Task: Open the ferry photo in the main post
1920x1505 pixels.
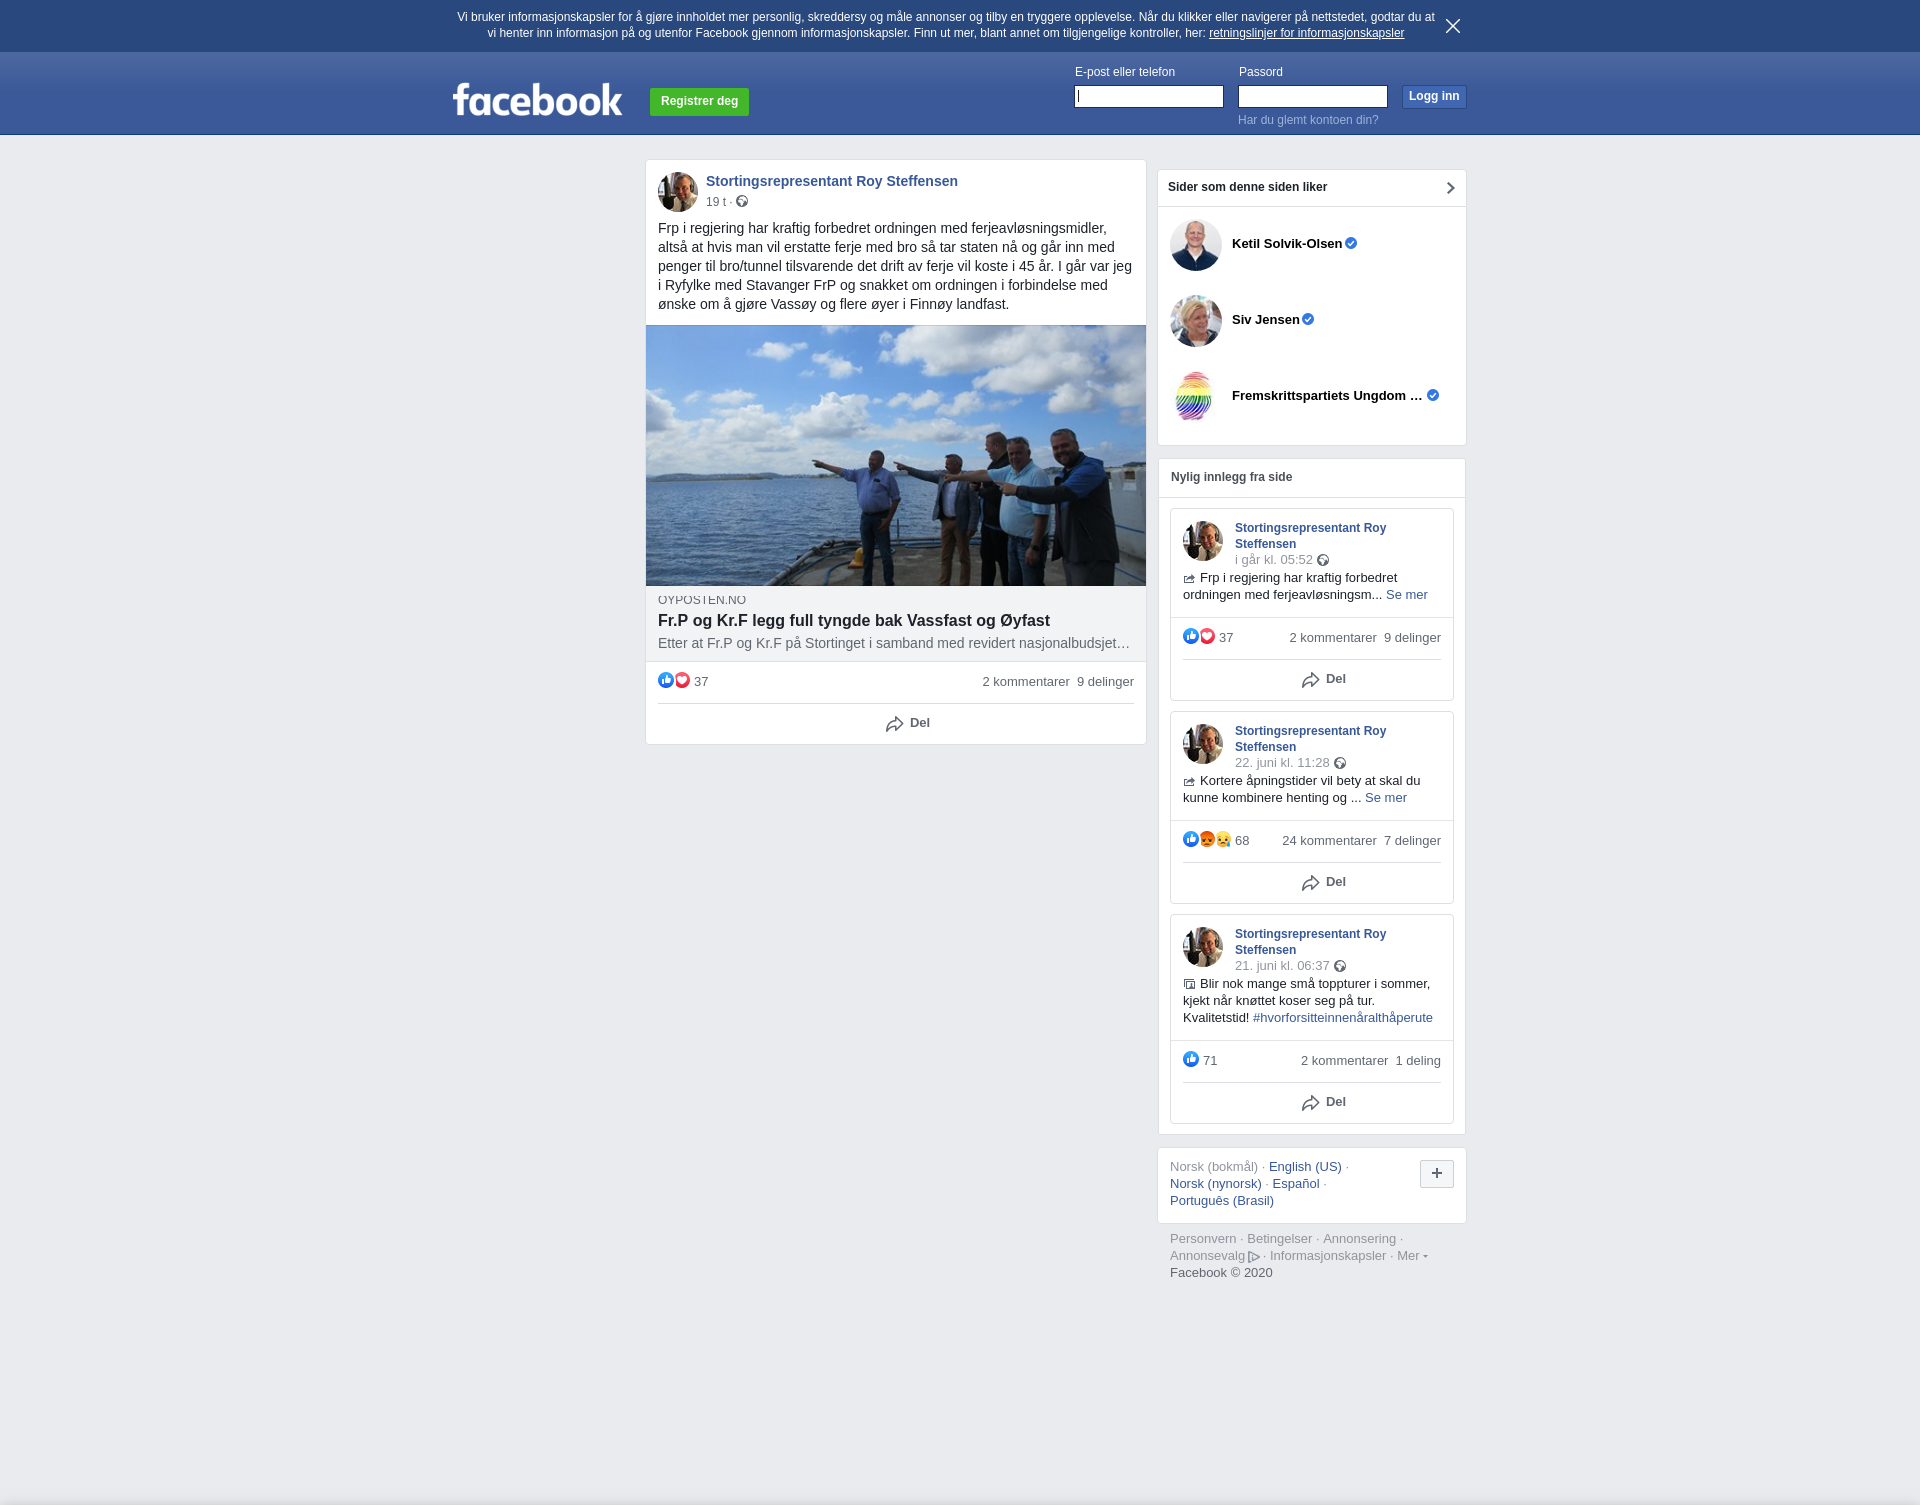Action: pyautogui.click(x=896, y=455)
